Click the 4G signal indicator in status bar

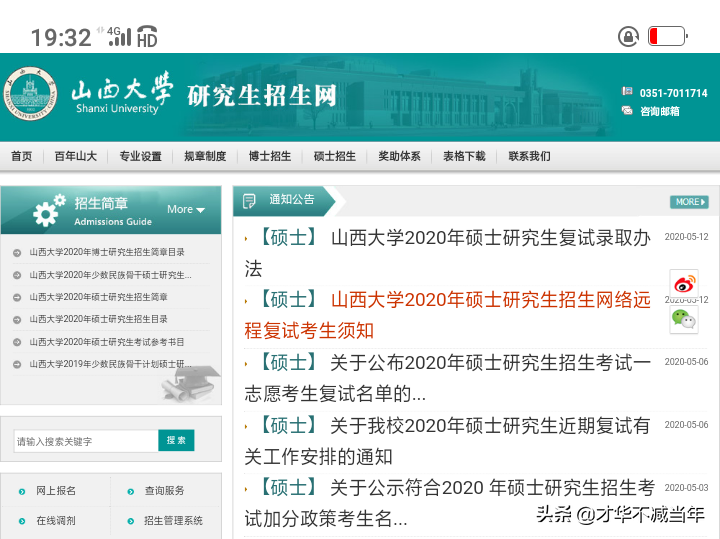(x=119, y=36)
